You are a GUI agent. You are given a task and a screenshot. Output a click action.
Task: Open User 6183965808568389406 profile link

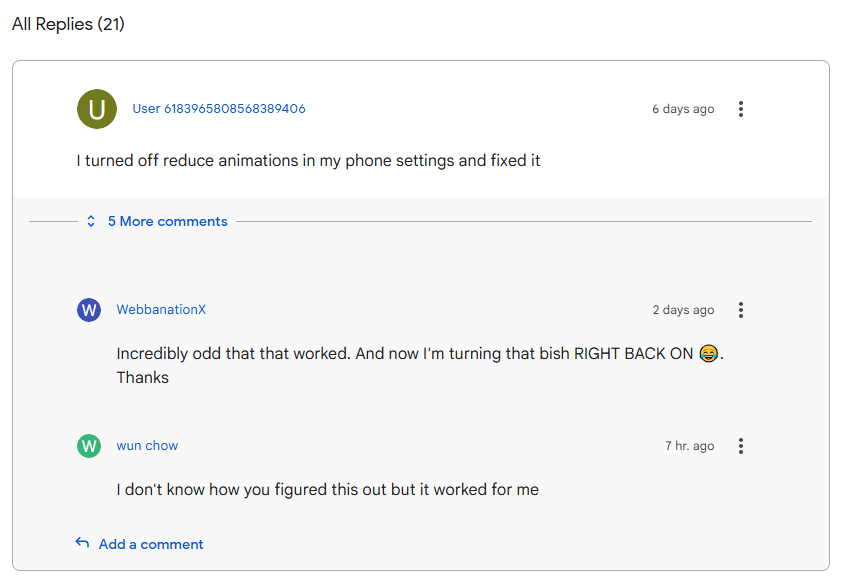point(219,109)
